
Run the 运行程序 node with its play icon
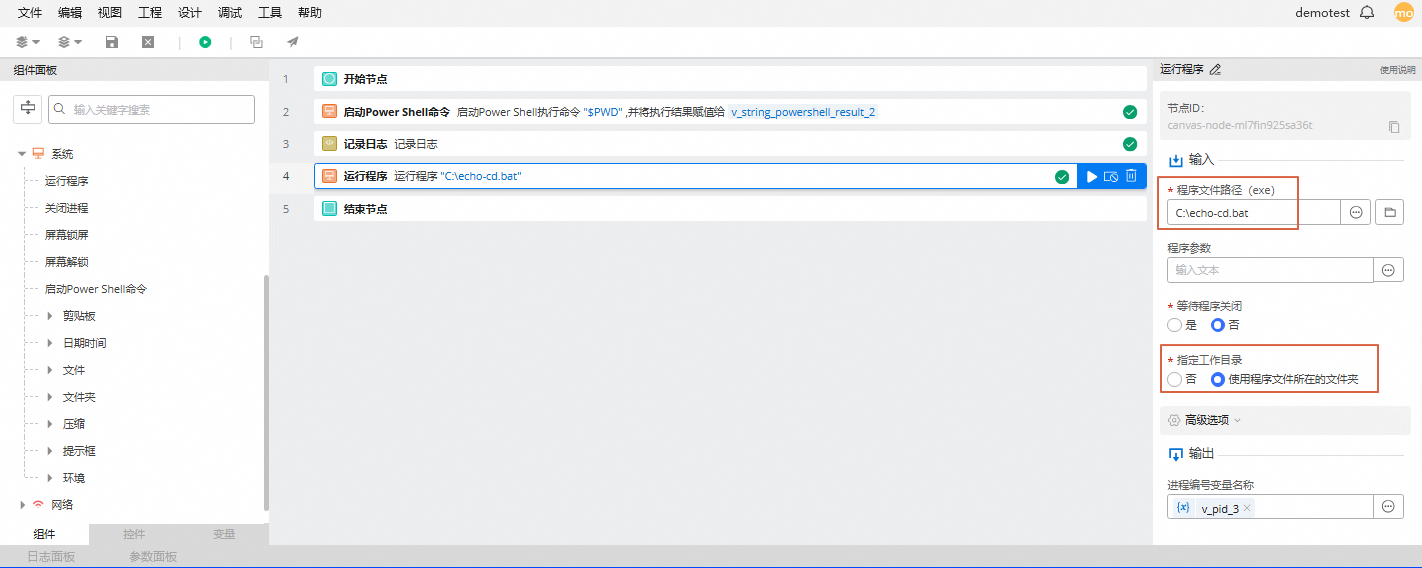1092,177
